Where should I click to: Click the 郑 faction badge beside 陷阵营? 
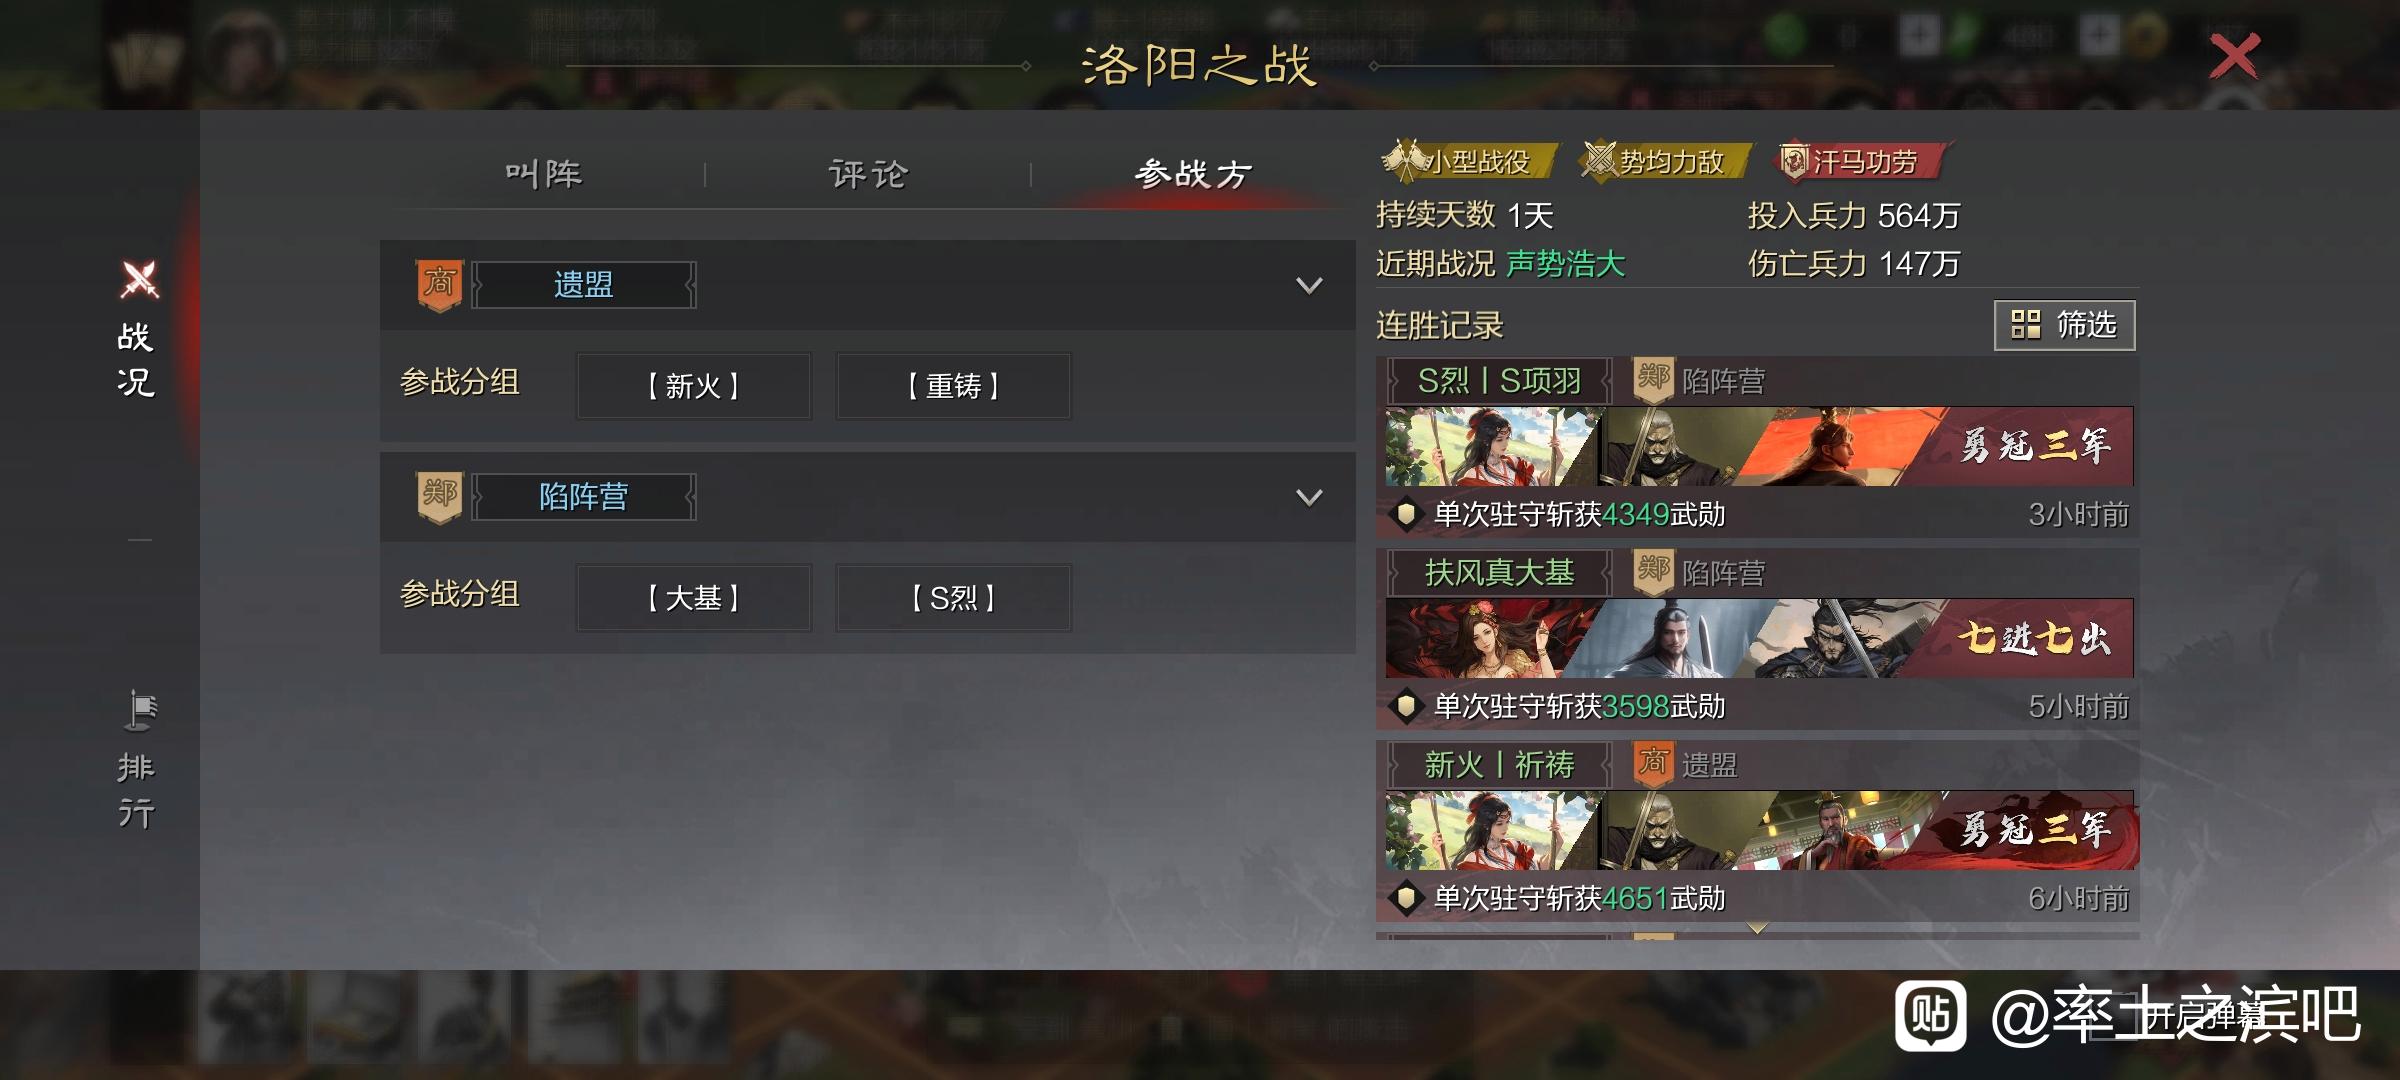pos(439,497)
